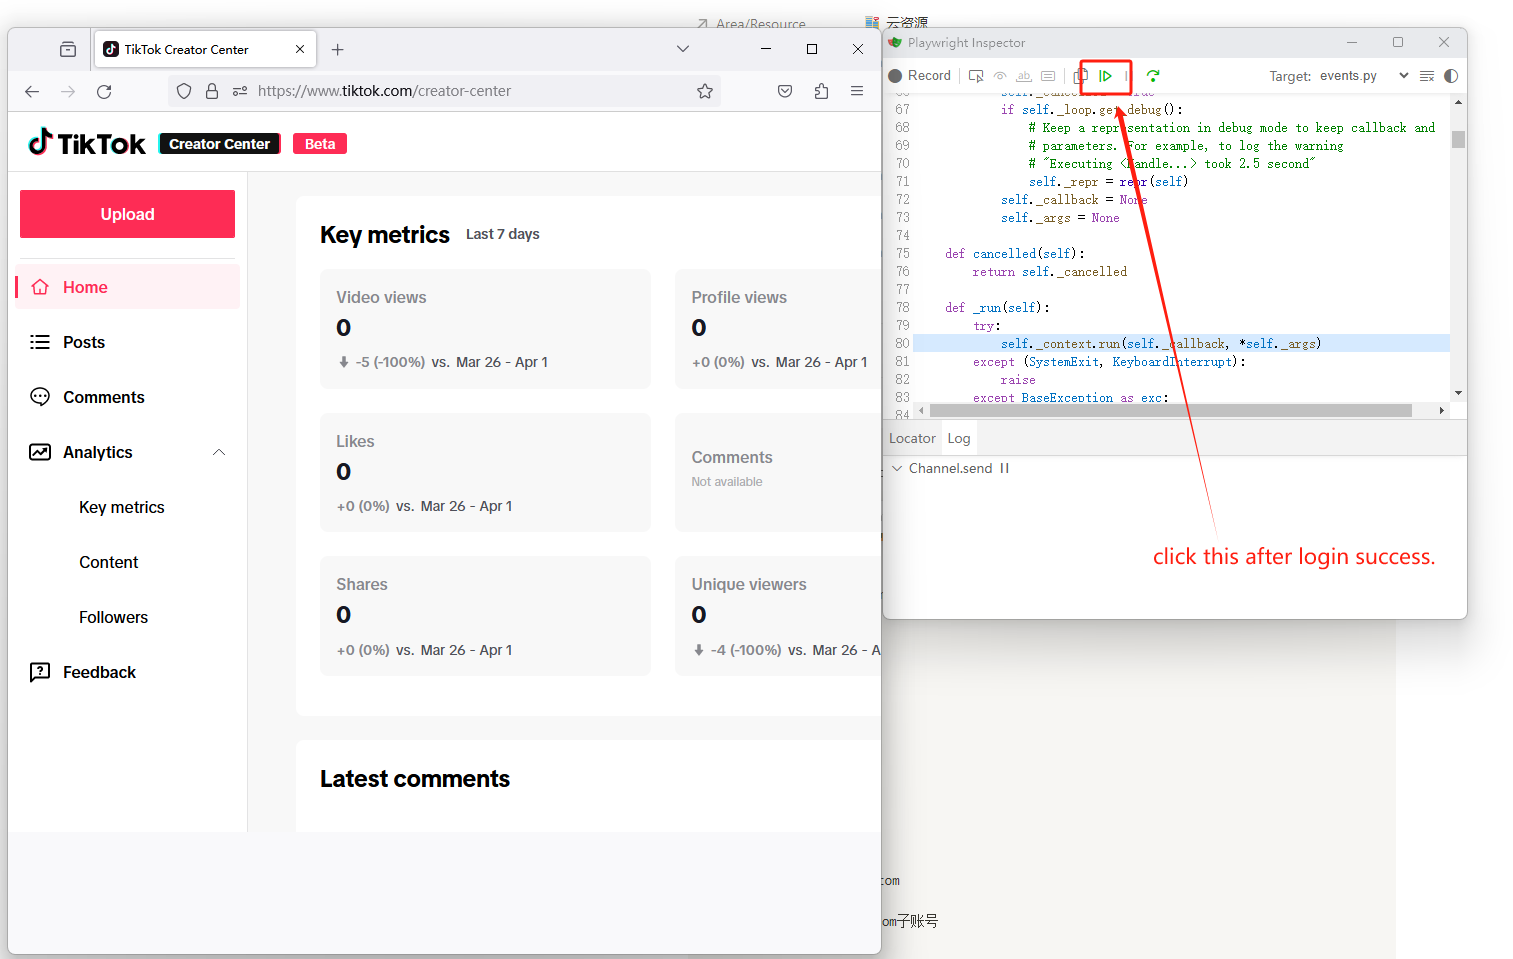The width and height of the screenshot is (1513, 959).
Task: Click the TikTok logo
Action: click(x=87, y=143)
